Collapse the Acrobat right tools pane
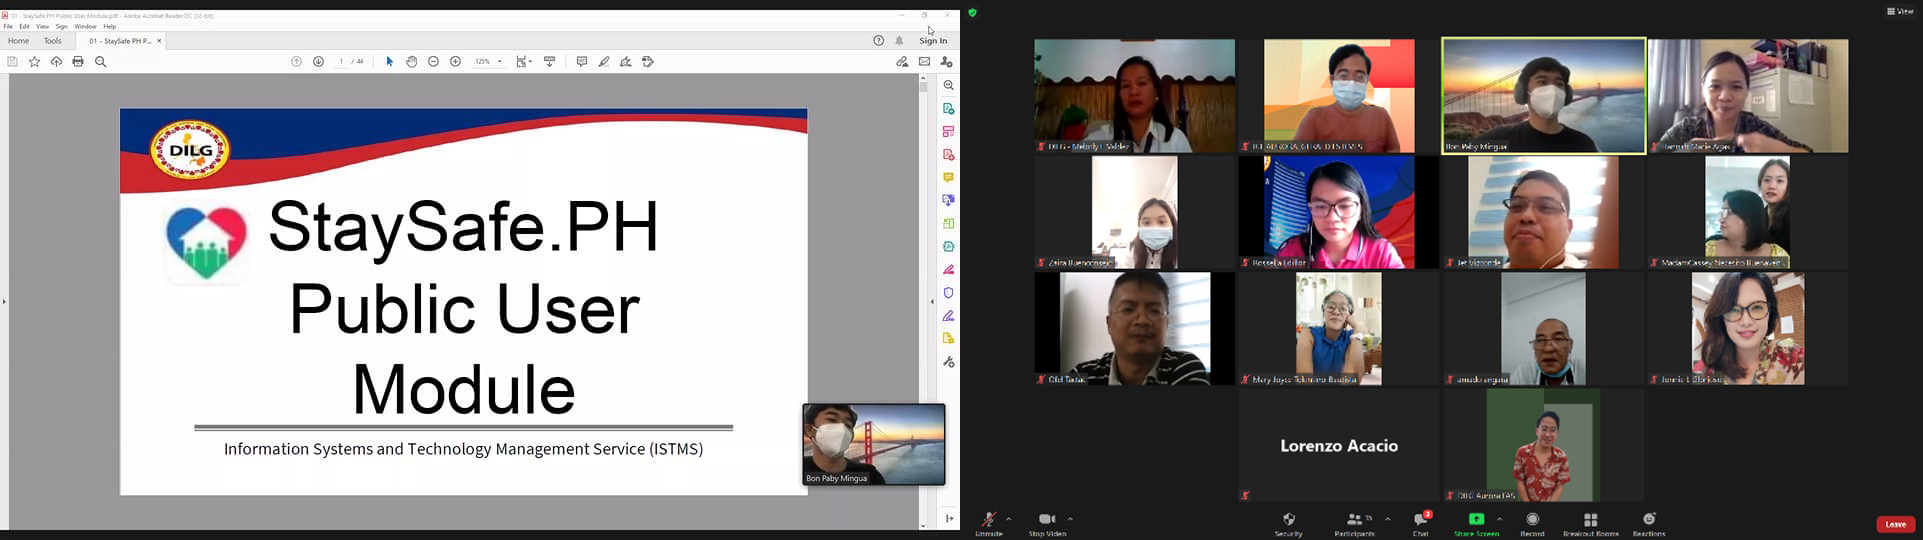1923x540 pixels. coord(932,301)
